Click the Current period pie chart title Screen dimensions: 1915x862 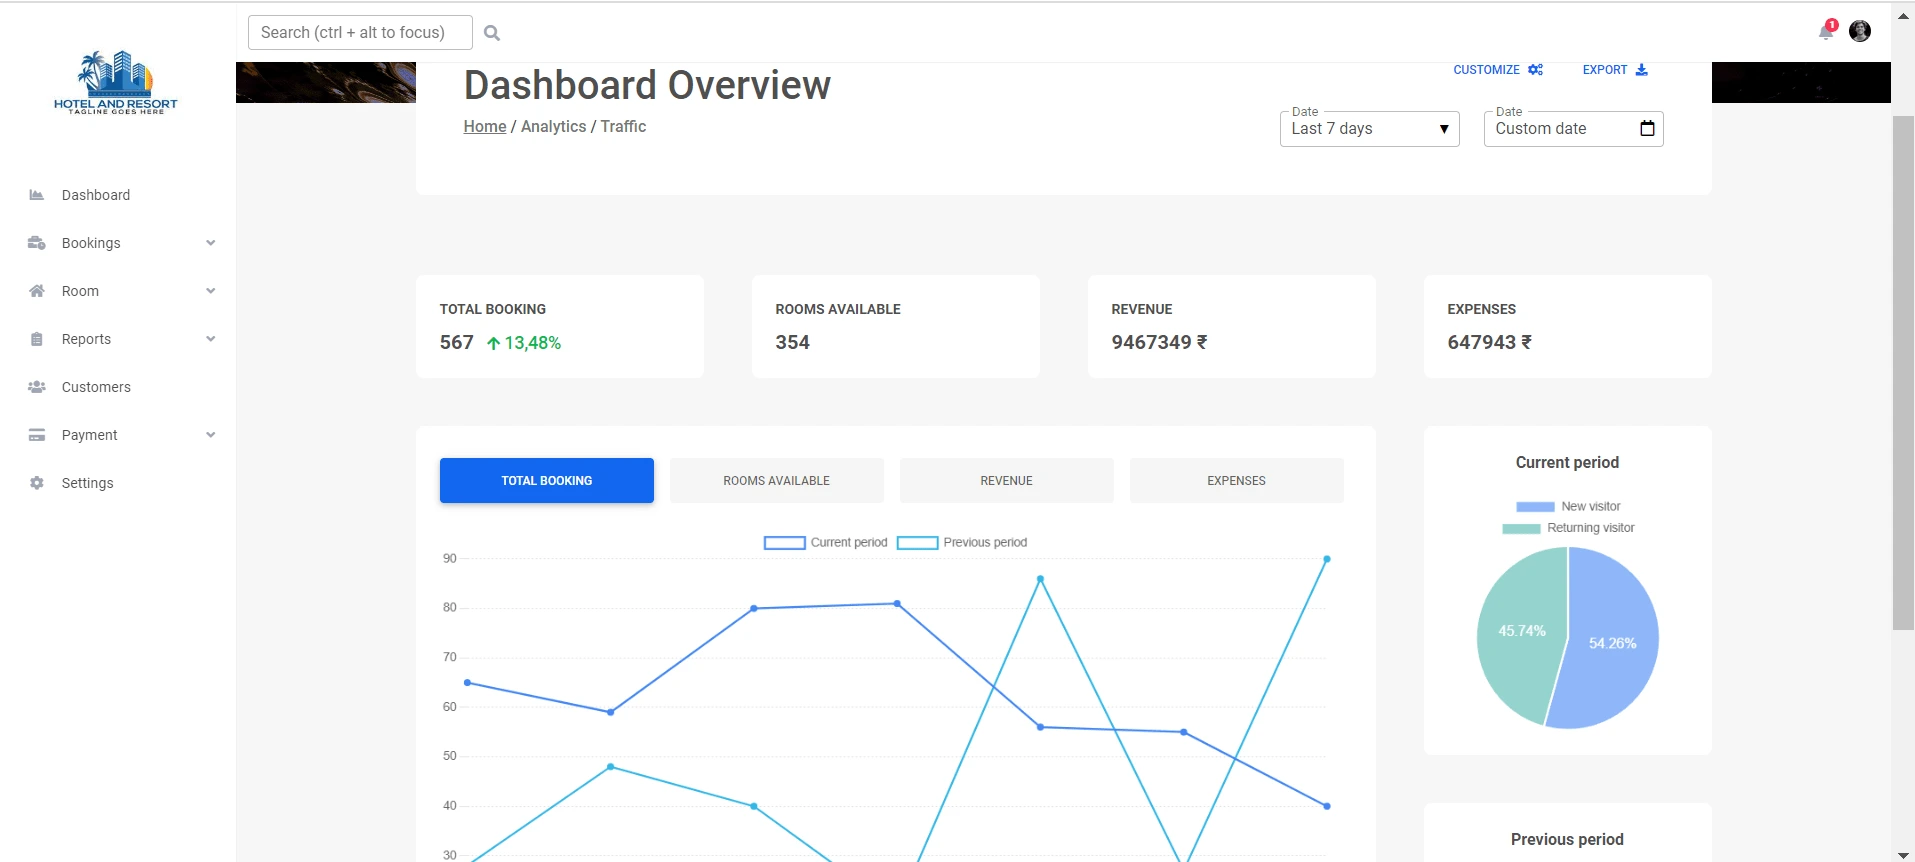coord(1567,463)
